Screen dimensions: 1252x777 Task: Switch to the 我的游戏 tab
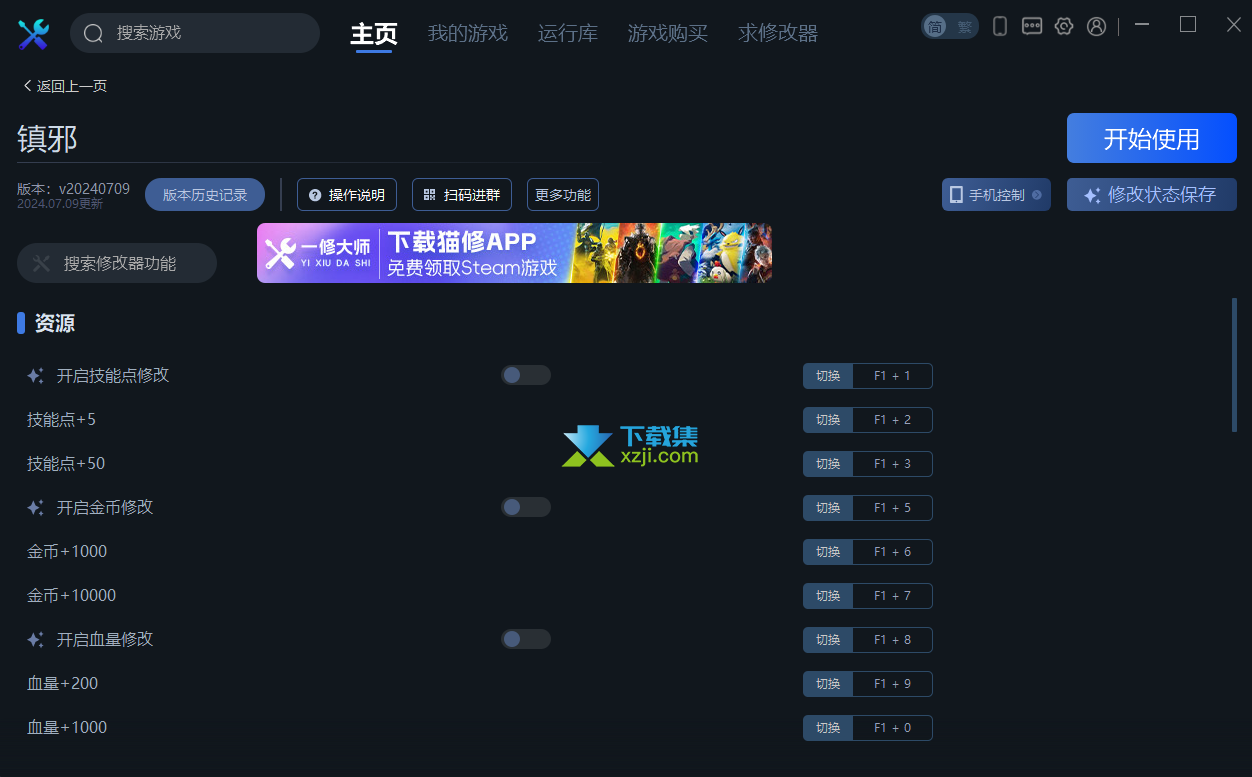(468, 33)
